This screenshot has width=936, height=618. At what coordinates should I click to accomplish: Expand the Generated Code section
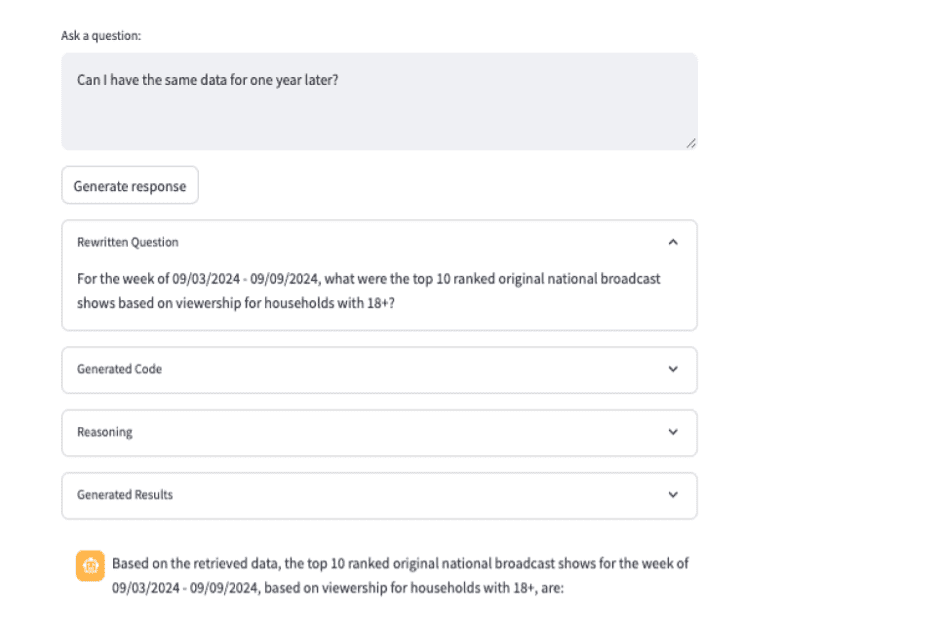pos(120,369)
